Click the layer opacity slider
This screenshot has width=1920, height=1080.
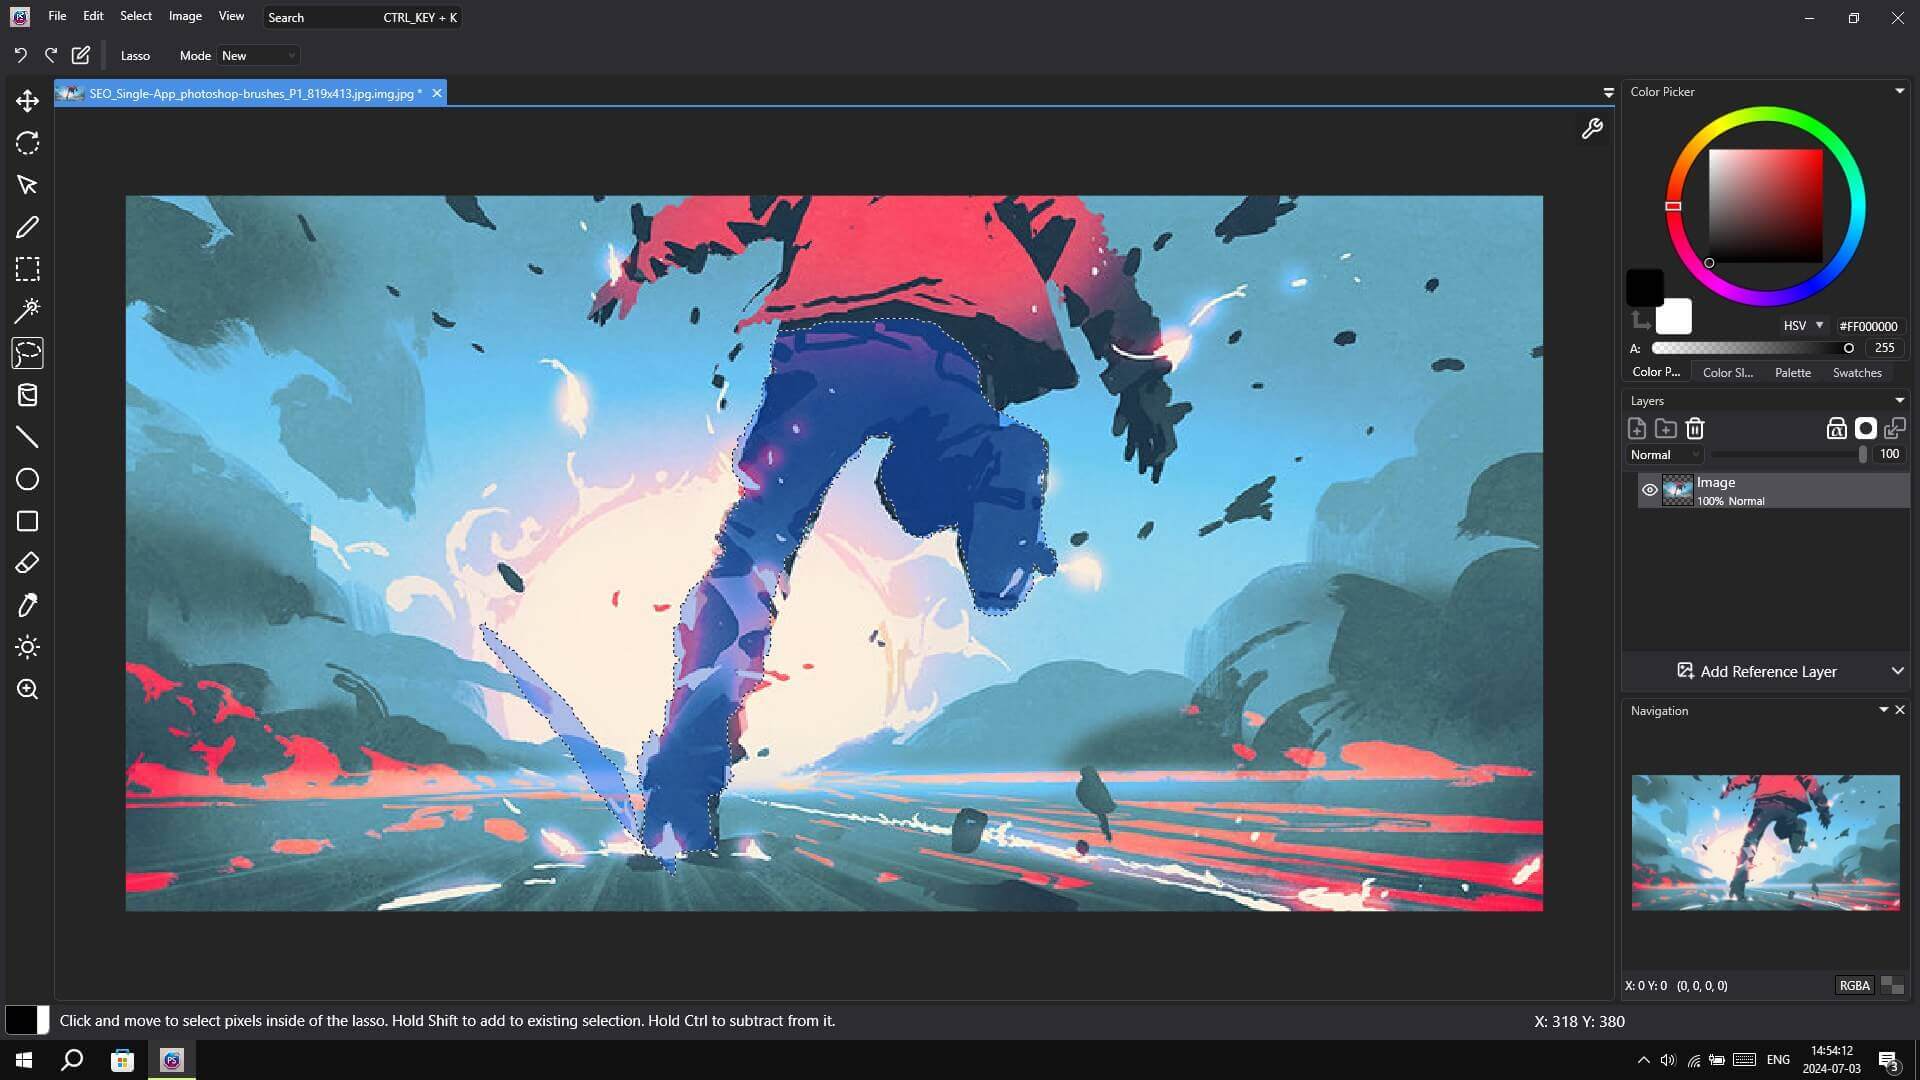tap(1787, 454)
